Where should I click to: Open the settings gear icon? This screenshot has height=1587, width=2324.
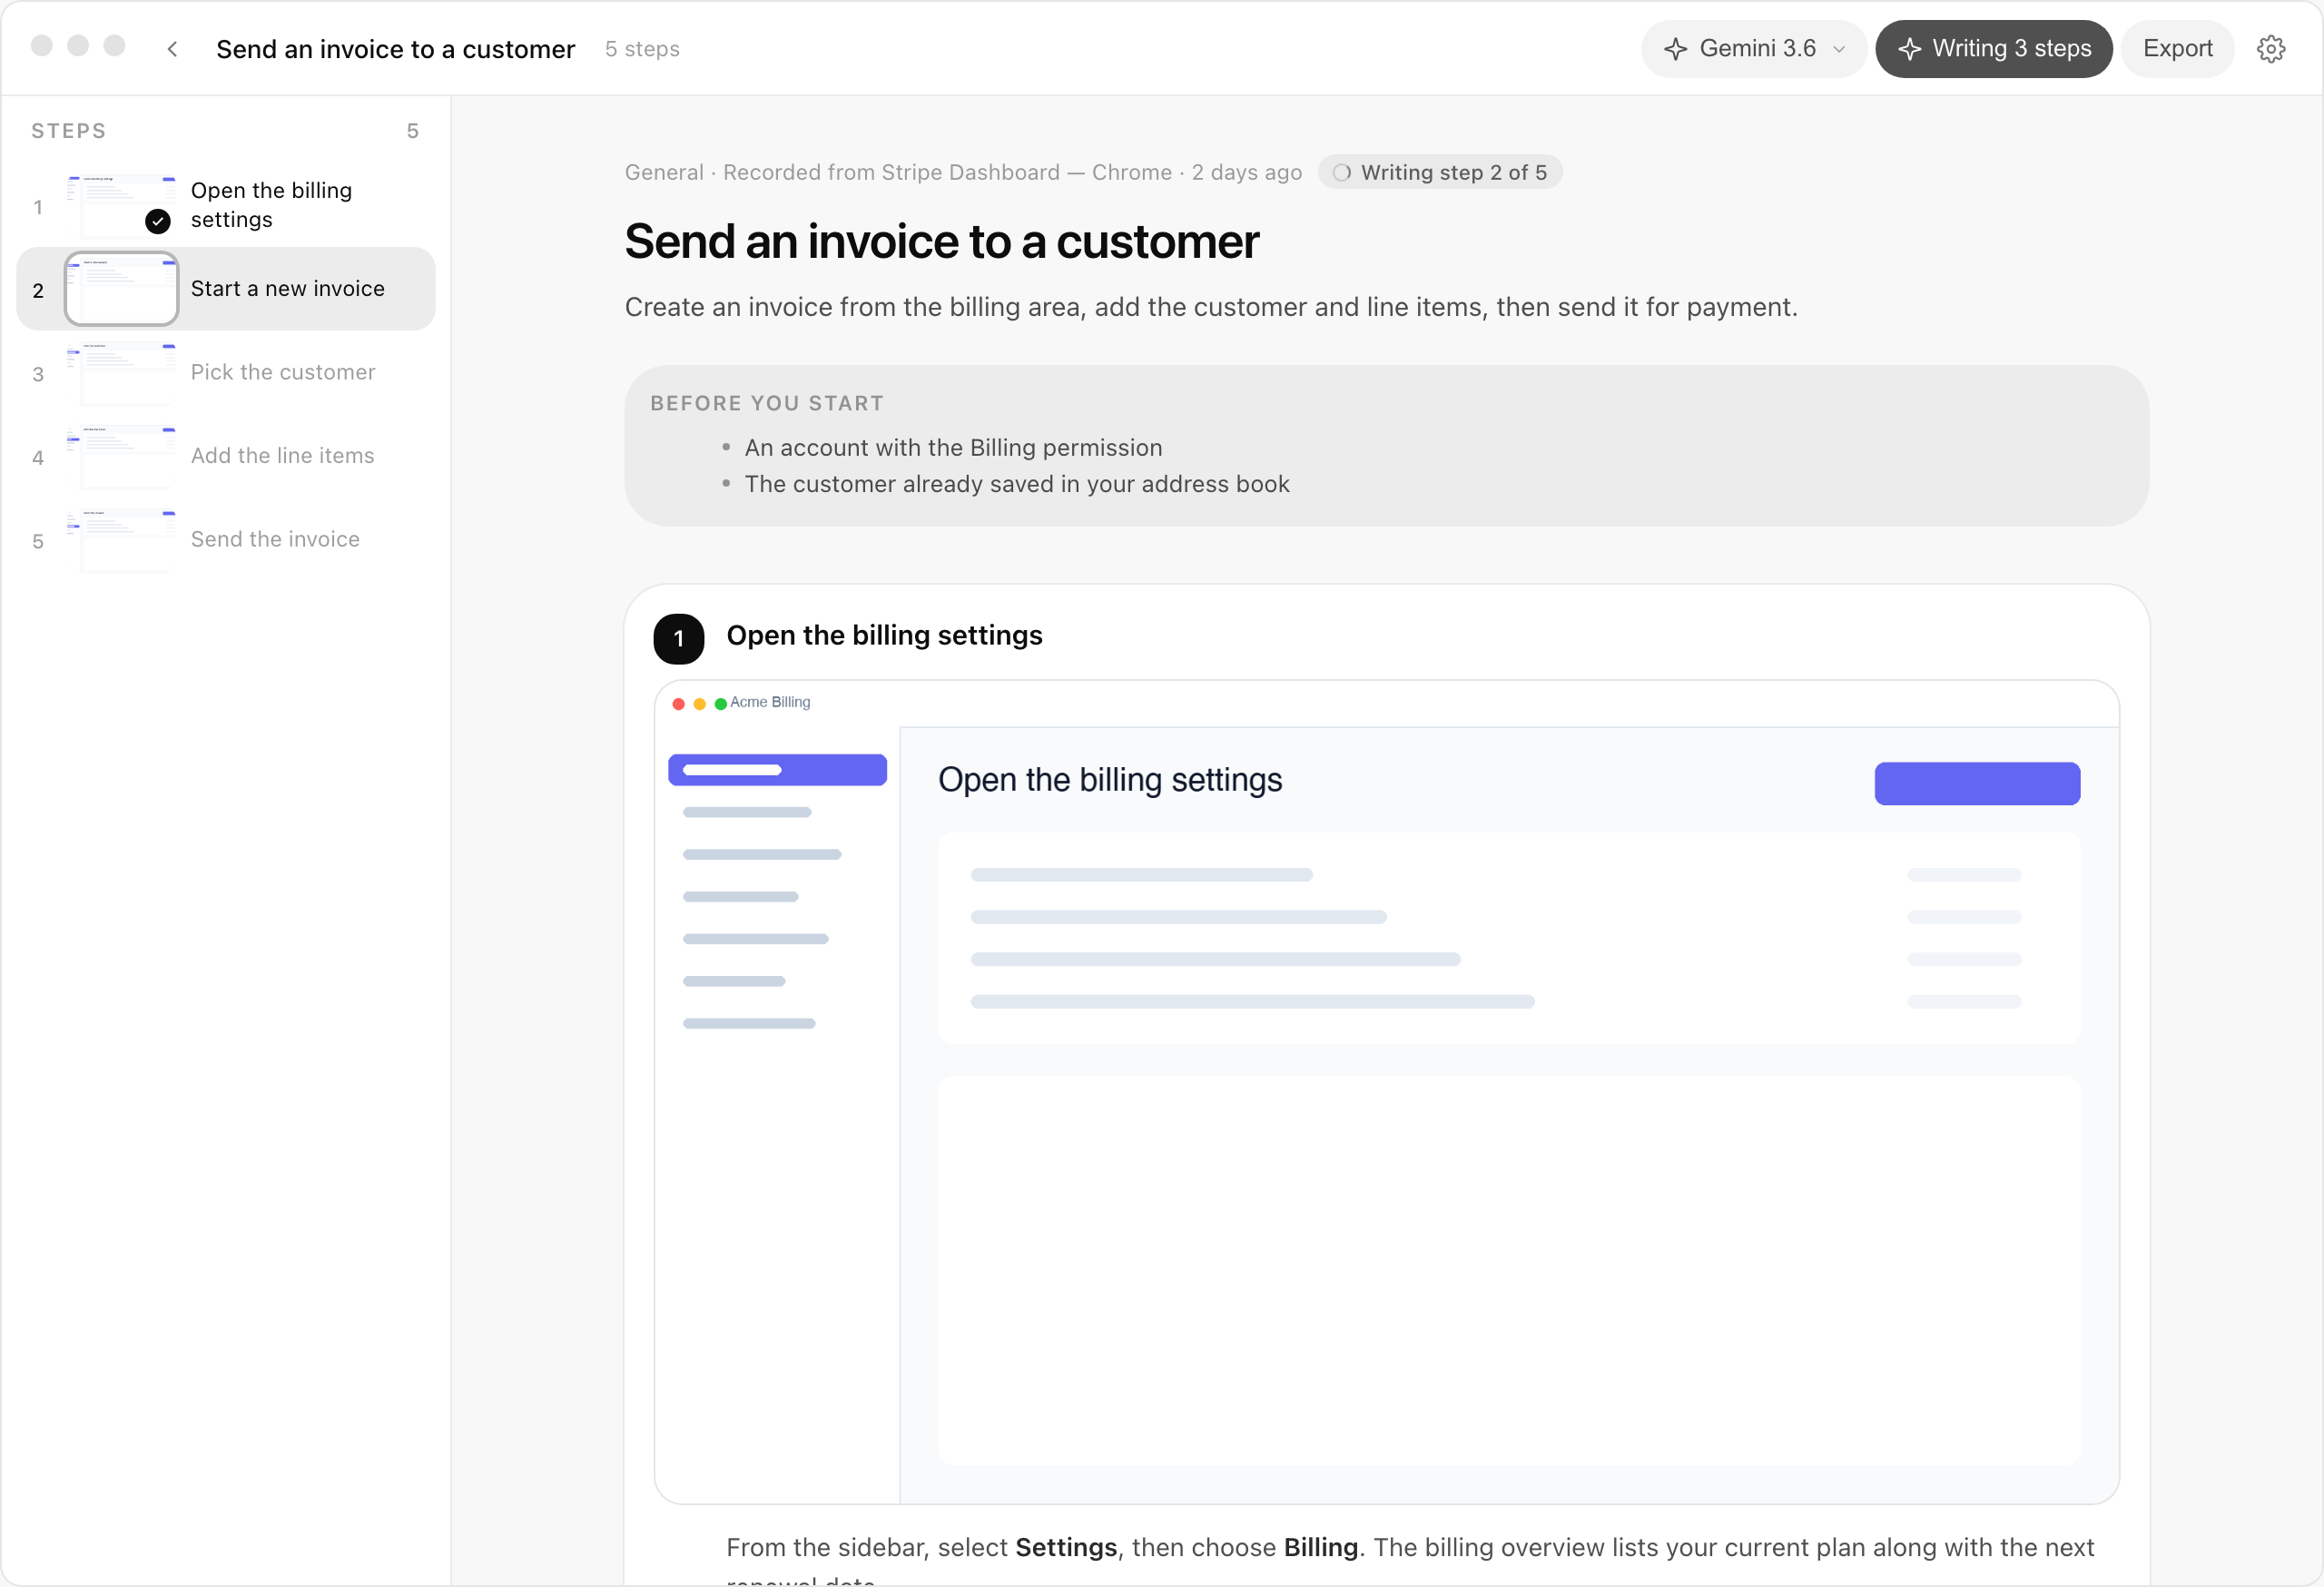point(2270,49)
